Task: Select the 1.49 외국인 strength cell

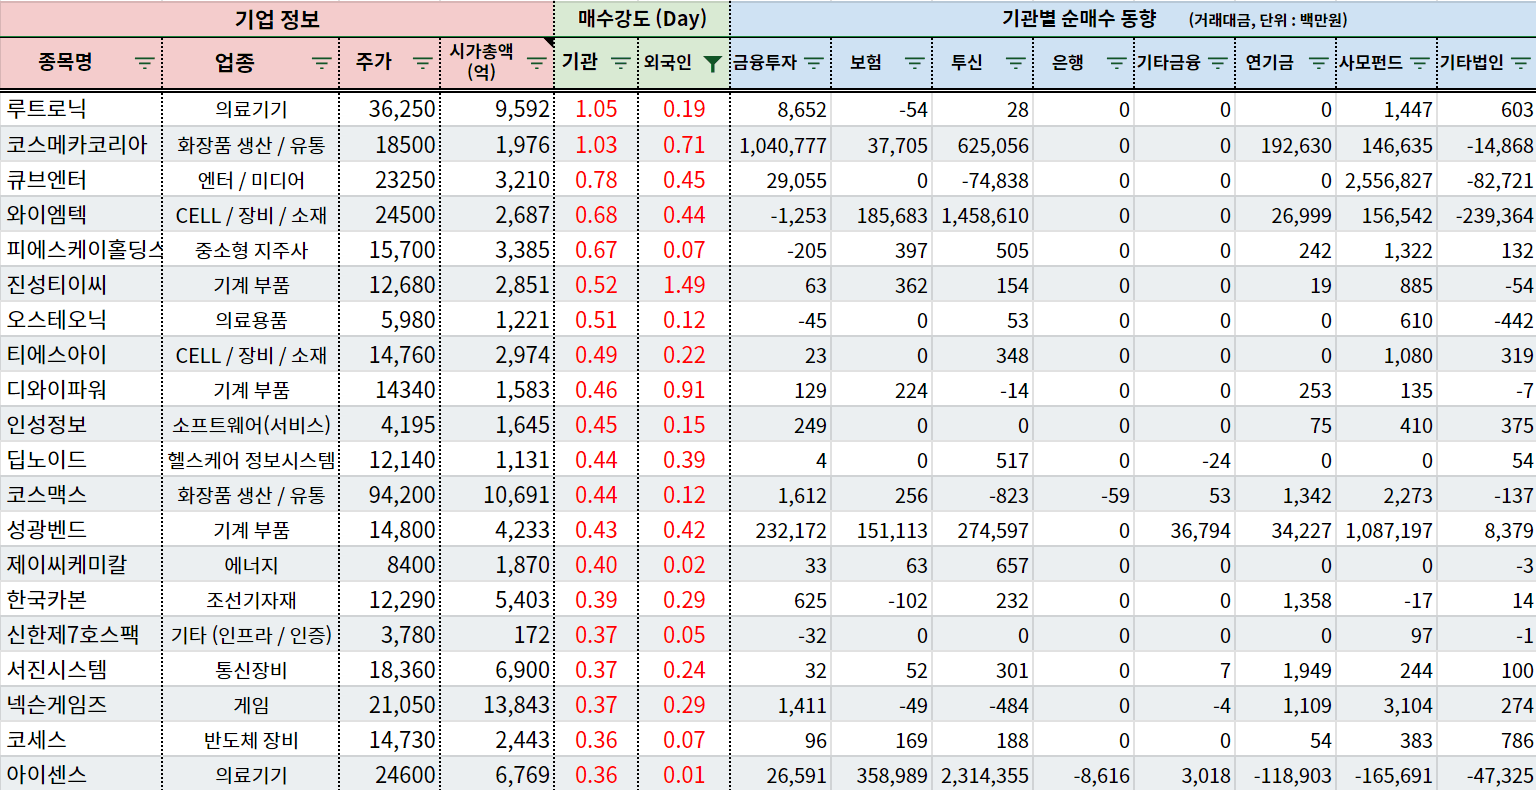Action: click(684, 284)
